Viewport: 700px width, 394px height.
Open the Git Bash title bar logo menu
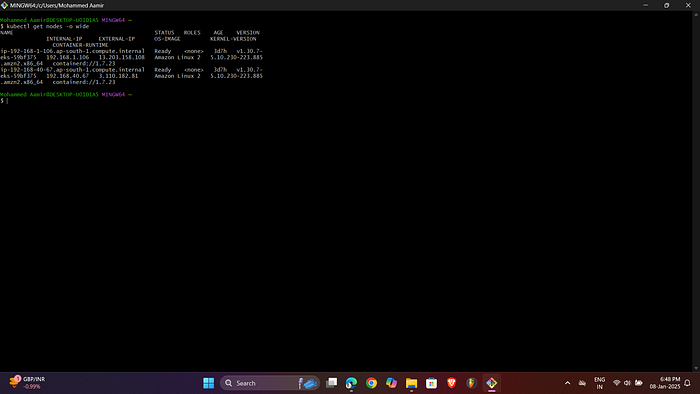click(x=4, y=5)
